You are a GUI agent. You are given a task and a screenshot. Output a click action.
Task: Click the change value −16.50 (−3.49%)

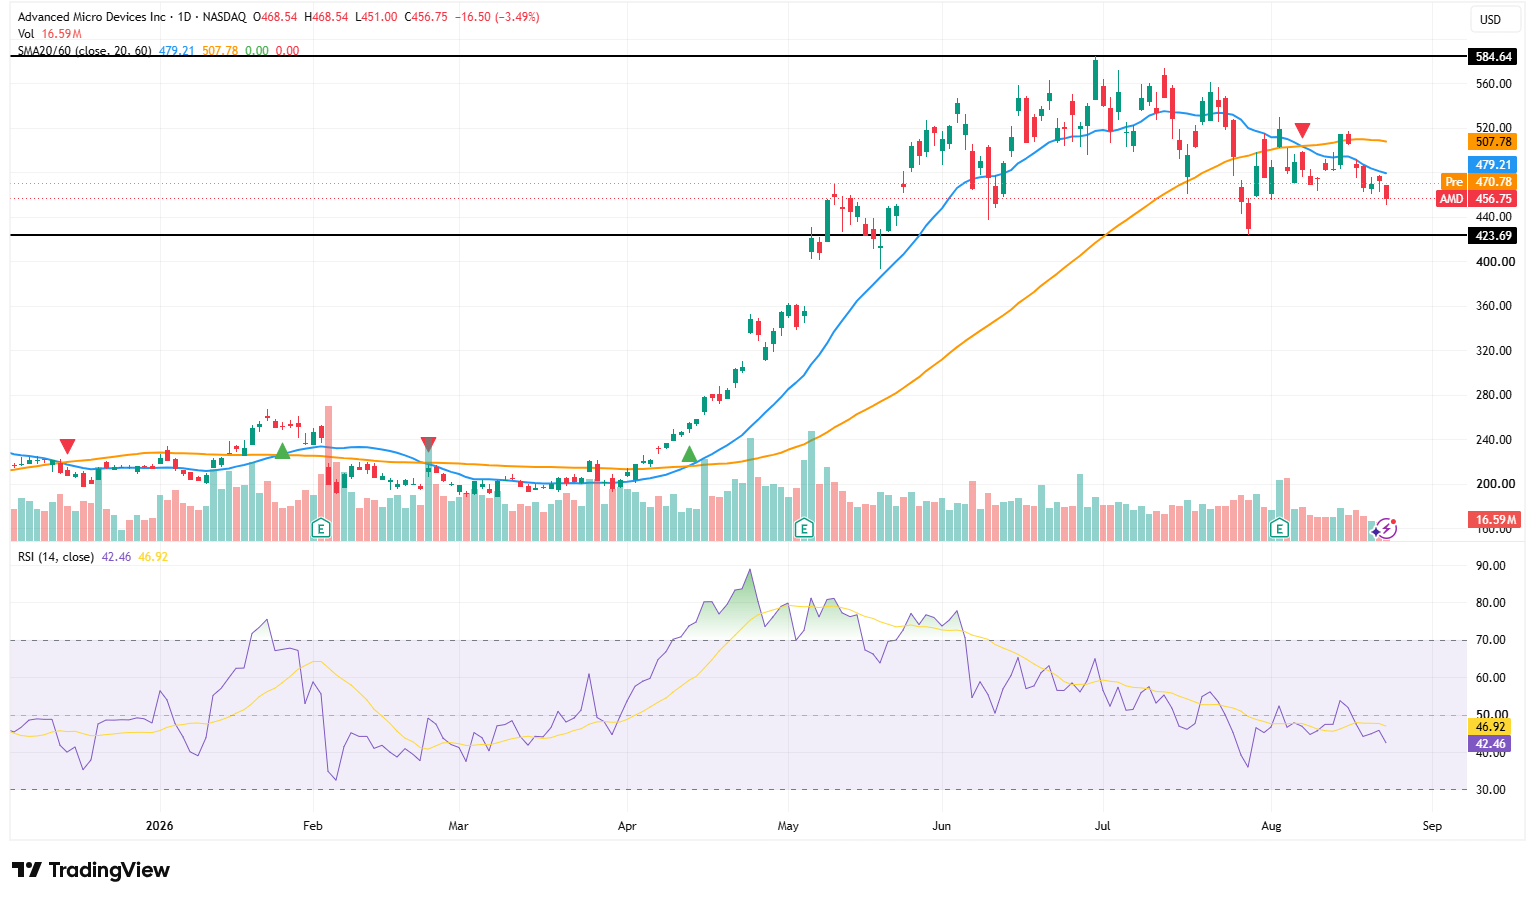click(x=496, y=17)
